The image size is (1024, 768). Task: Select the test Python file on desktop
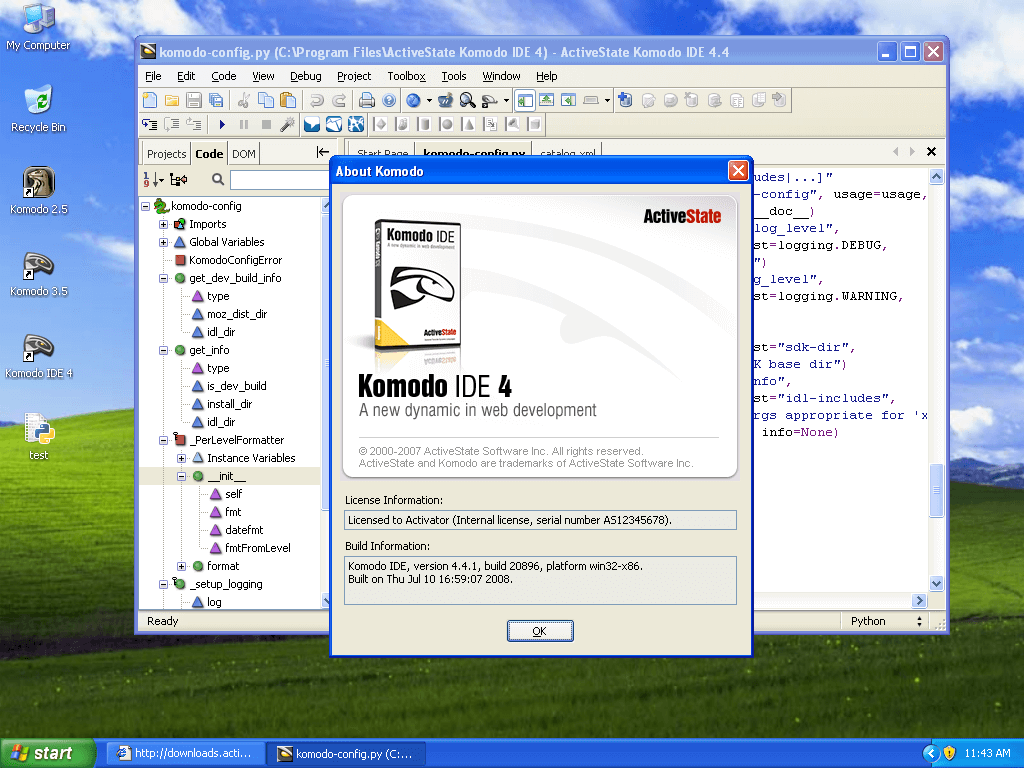39,436
